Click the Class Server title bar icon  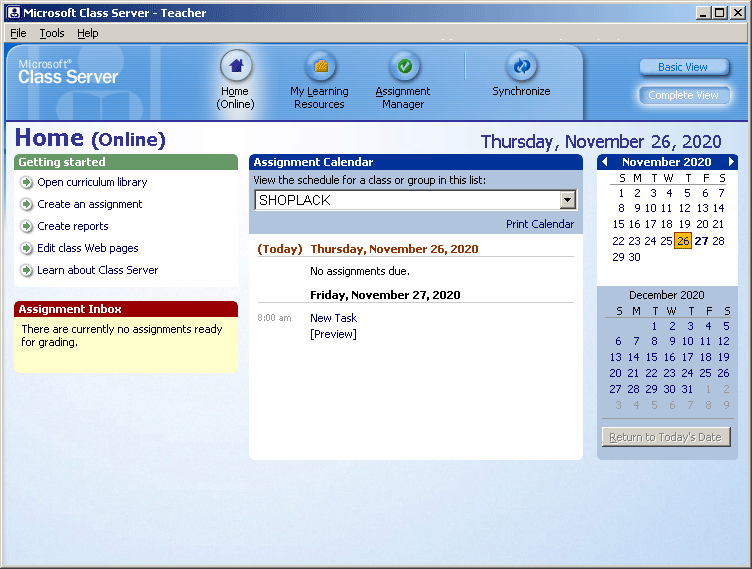point(14,12)
